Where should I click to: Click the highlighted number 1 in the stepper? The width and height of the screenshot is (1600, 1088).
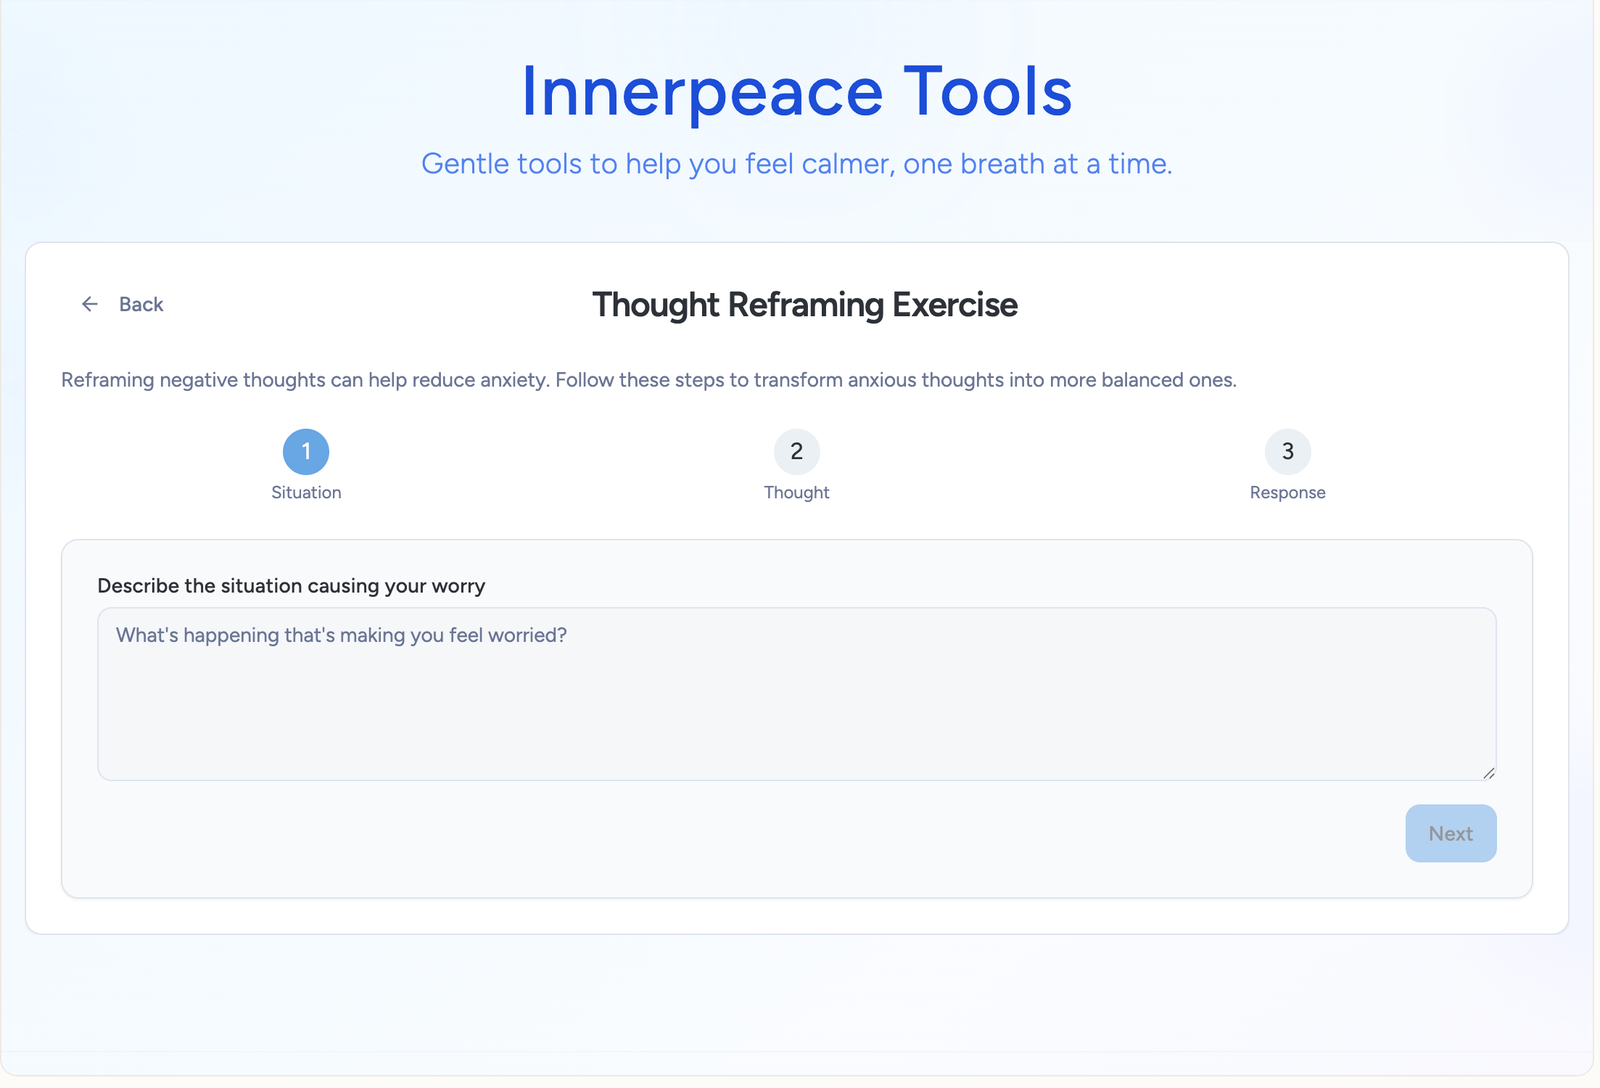point(306,452)
